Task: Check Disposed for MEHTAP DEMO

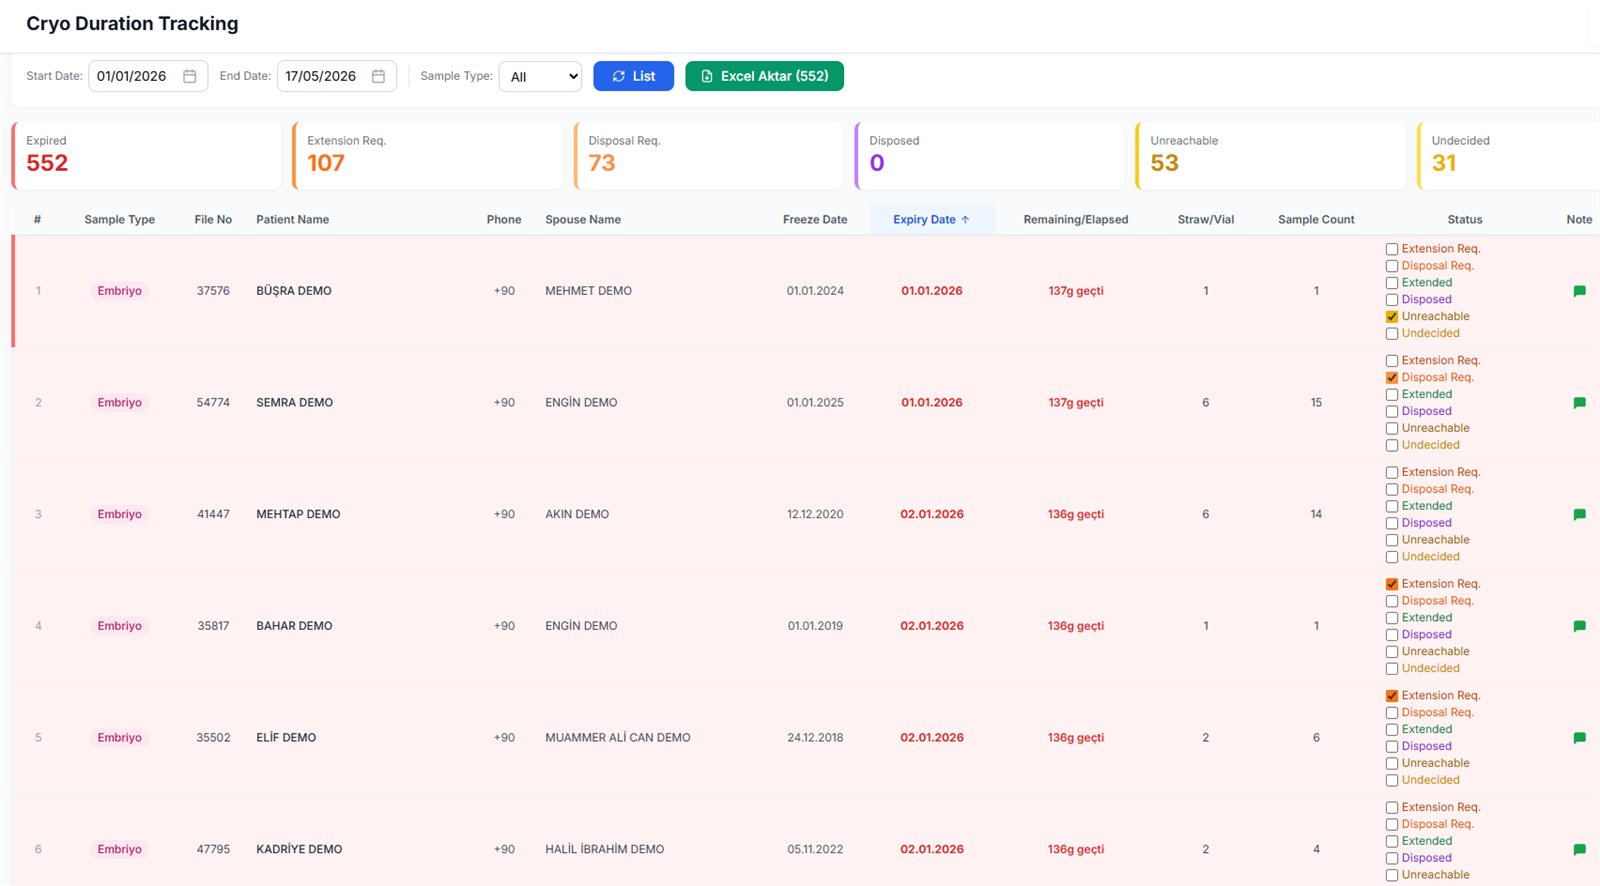Action: (x=1391, y=523)
